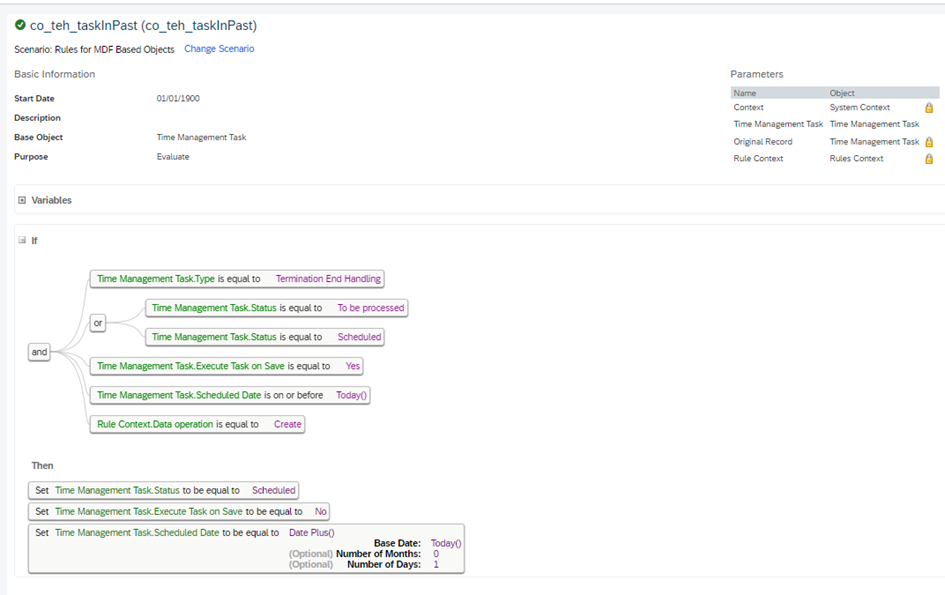Click the Original Record parameter name

tap(763, 142)
